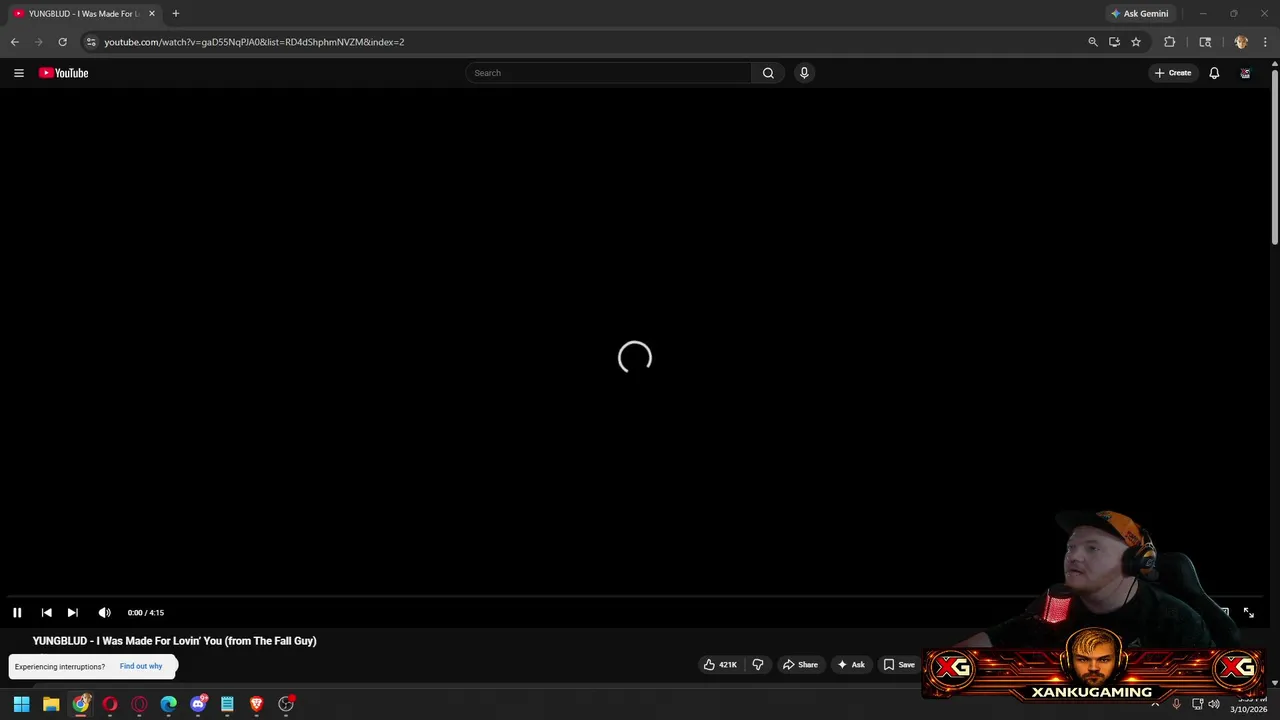This screenshot has height=720, width=1280.
Task: Click the page vertical scrollbar thumb
Action: point(1275,155)
